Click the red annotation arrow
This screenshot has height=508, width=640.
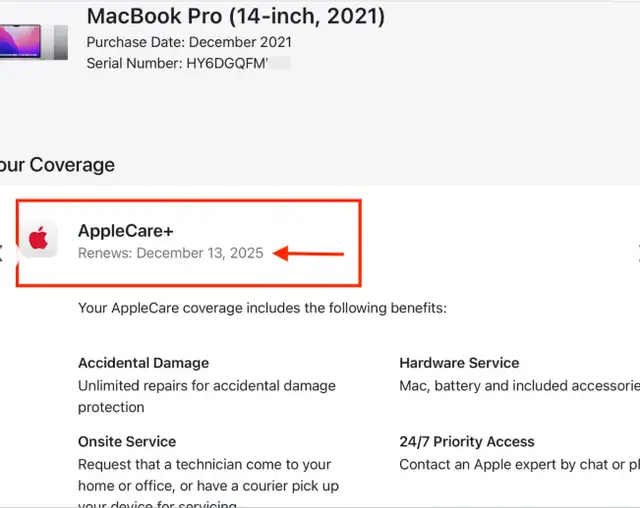(308, 253)
